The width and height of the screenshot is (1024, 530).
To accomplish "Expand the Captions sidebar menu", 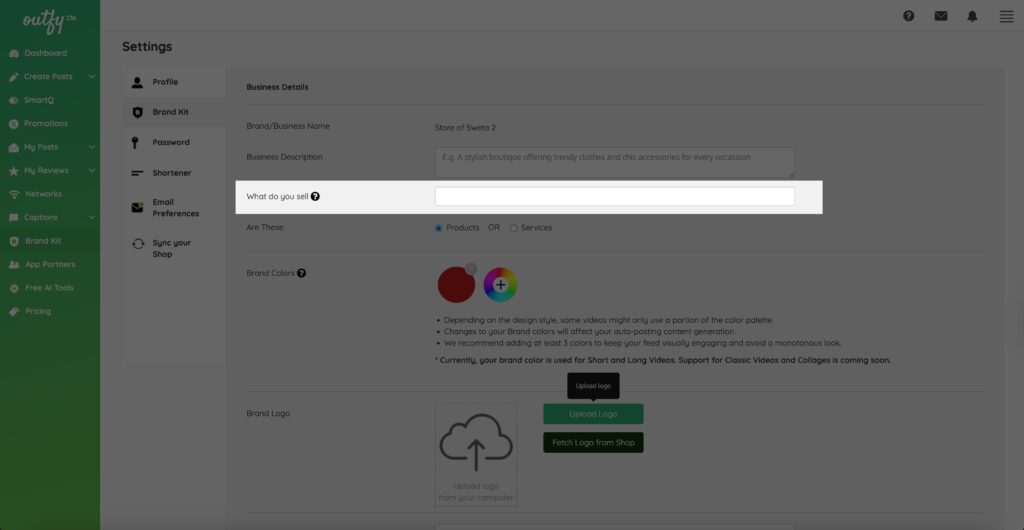I will [x=92, y=217].
